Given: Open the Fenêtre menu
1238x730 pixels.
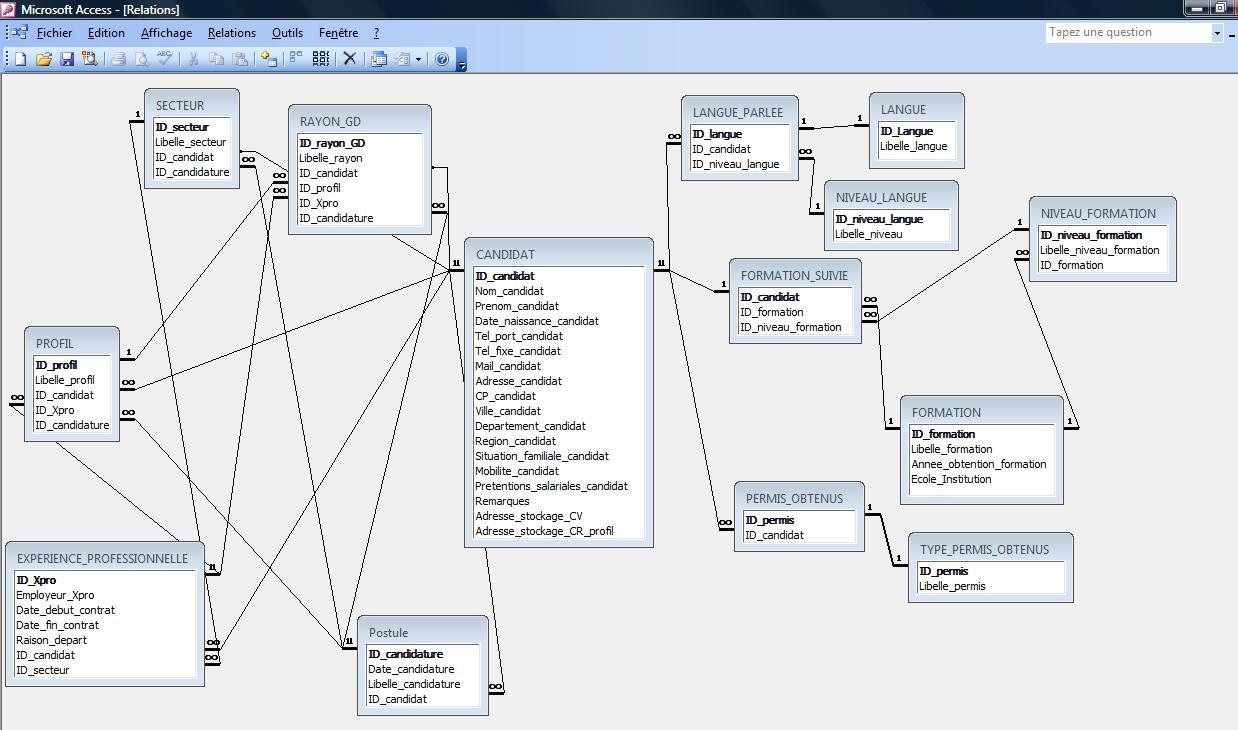Looking at the screenshot, I should 338,33.
